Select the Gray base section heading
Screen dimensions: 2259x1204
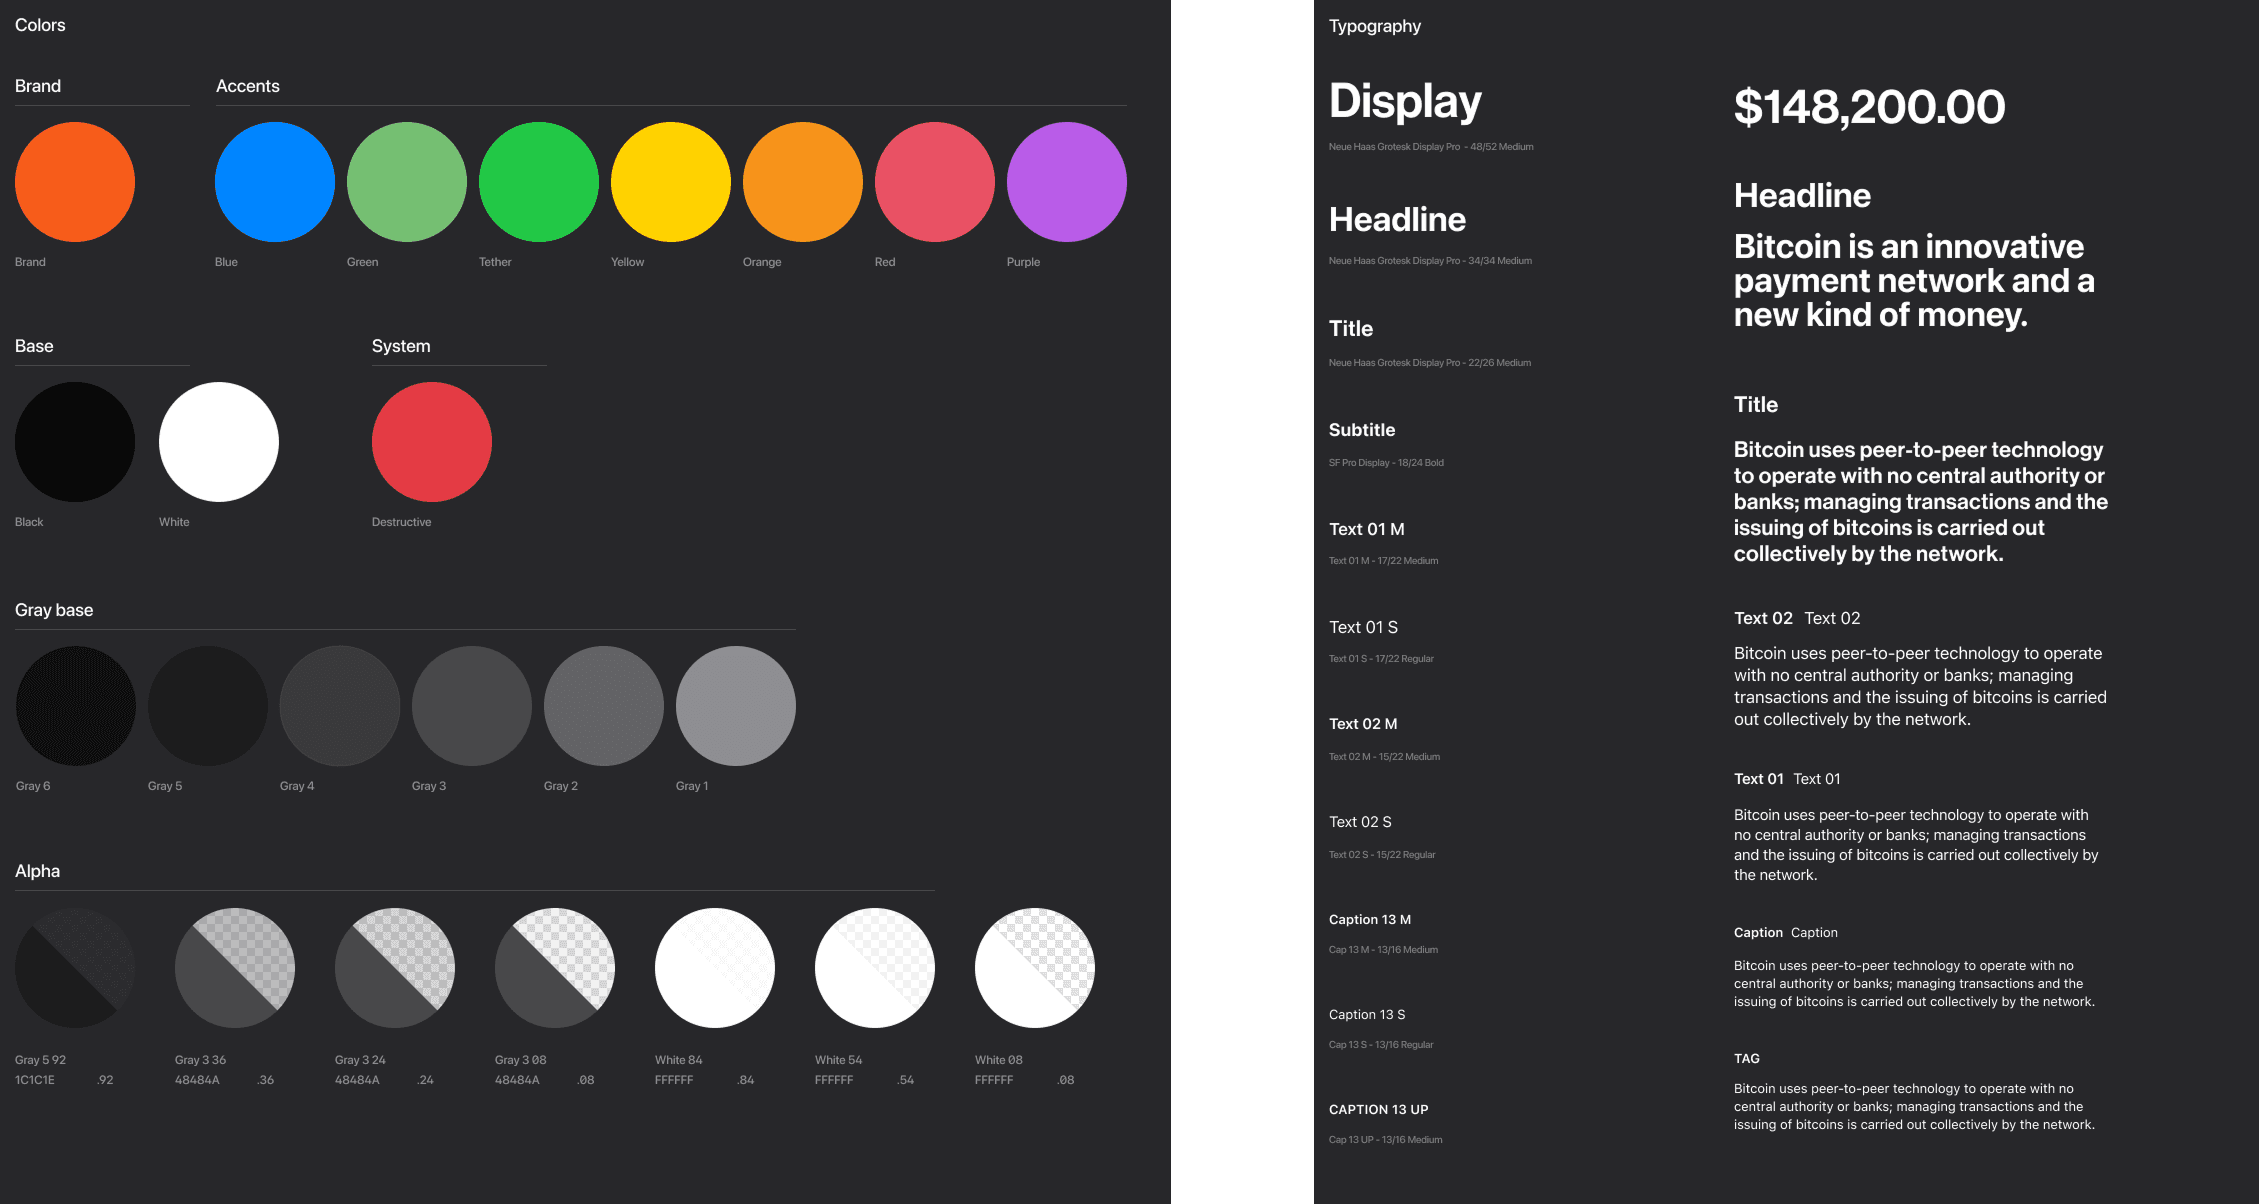pos(54,610)
